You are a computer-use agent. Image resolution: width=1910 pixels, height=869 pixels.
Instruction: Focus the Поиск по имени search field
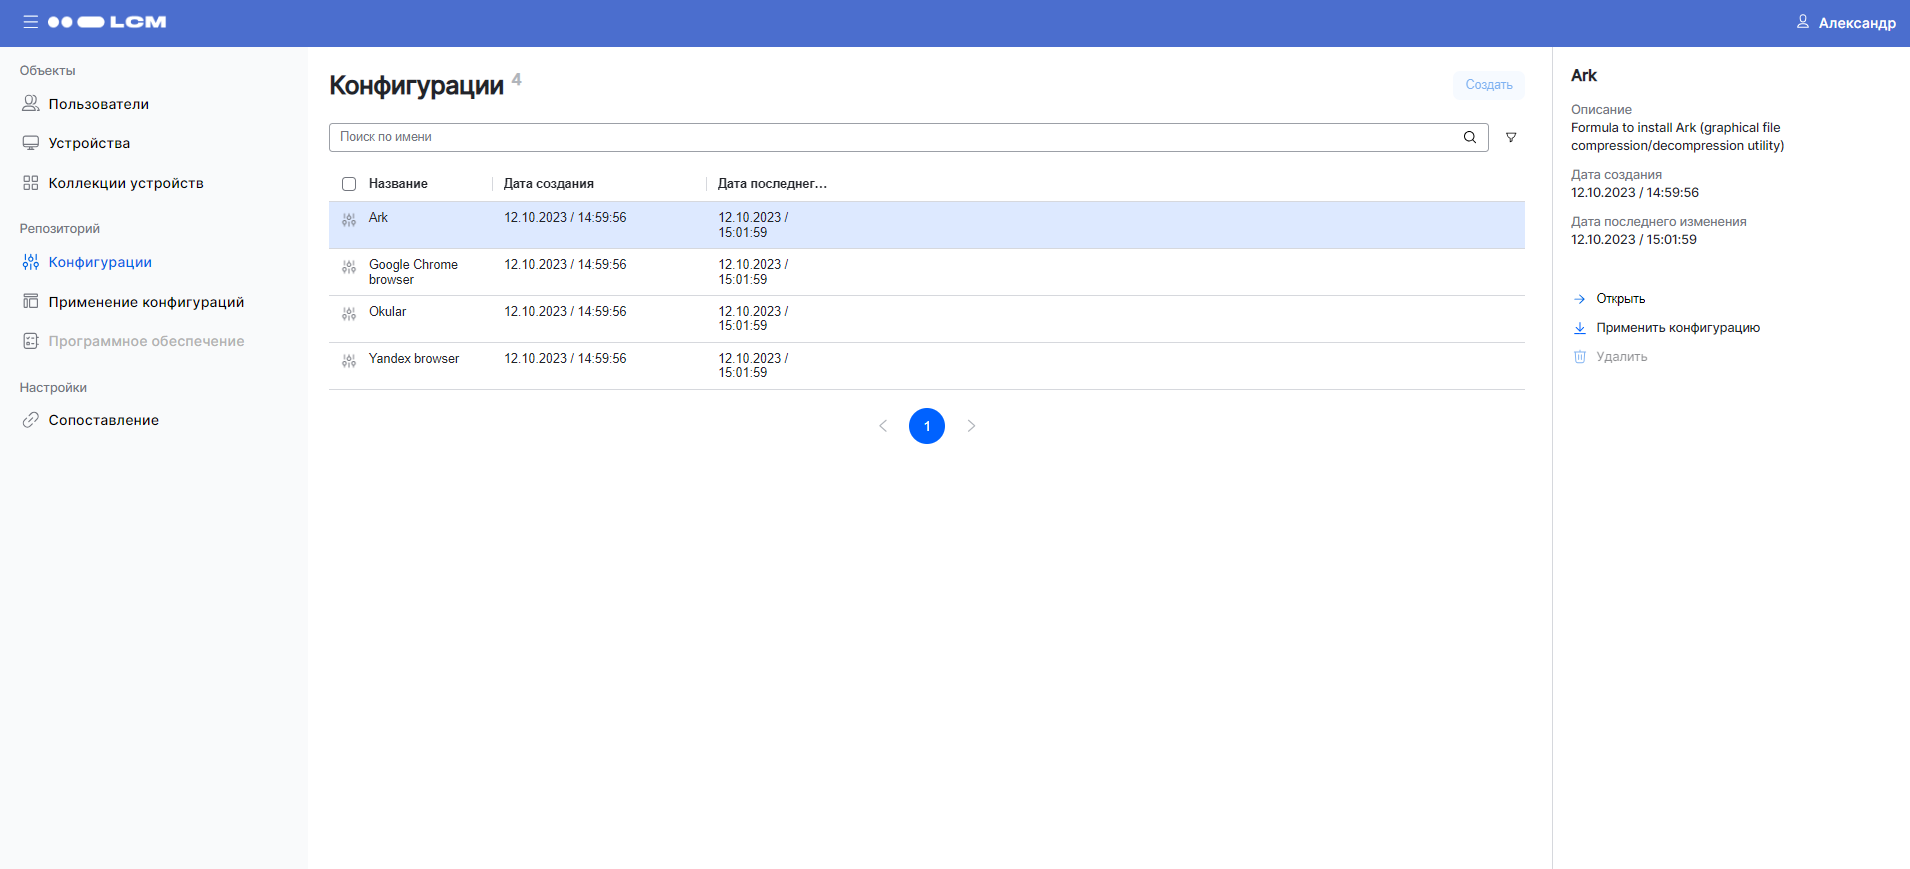(890, 137)
